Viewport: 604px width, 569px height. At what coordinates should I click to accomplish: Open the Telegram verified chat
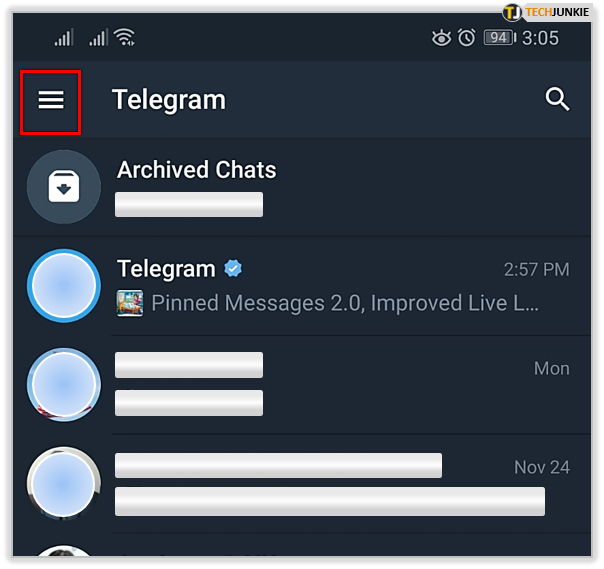click(302, 286)
